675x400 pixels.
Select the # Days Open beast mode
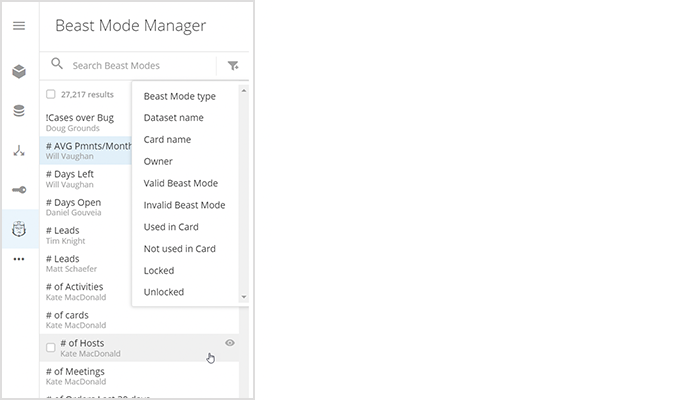(86, 207)
